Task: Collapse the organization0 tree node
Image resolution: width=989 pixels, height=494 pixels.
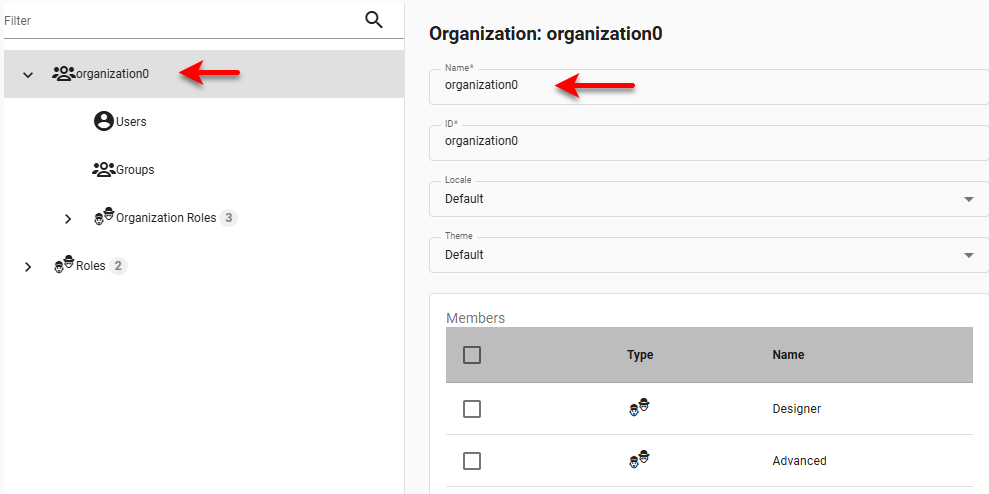Action: [x=28, y=75]
